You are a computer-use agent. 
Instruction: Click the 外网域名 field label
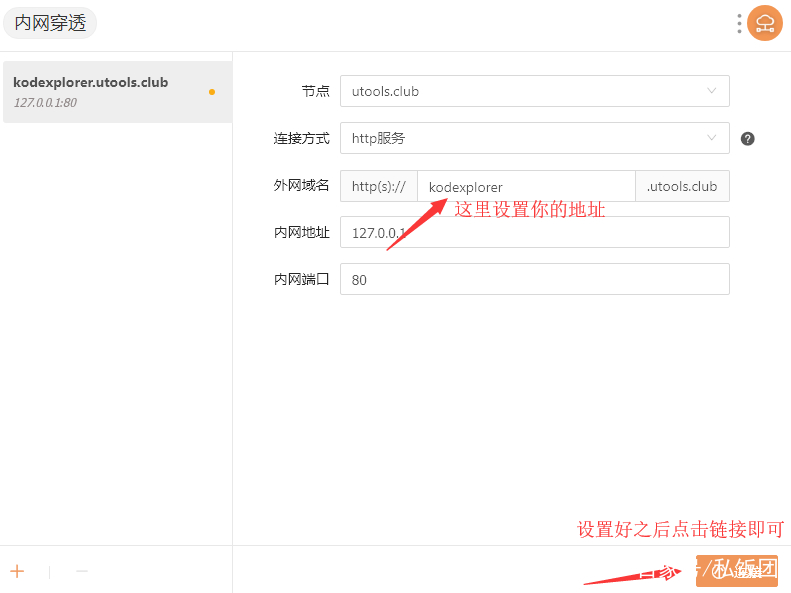(x=301, y=186)
